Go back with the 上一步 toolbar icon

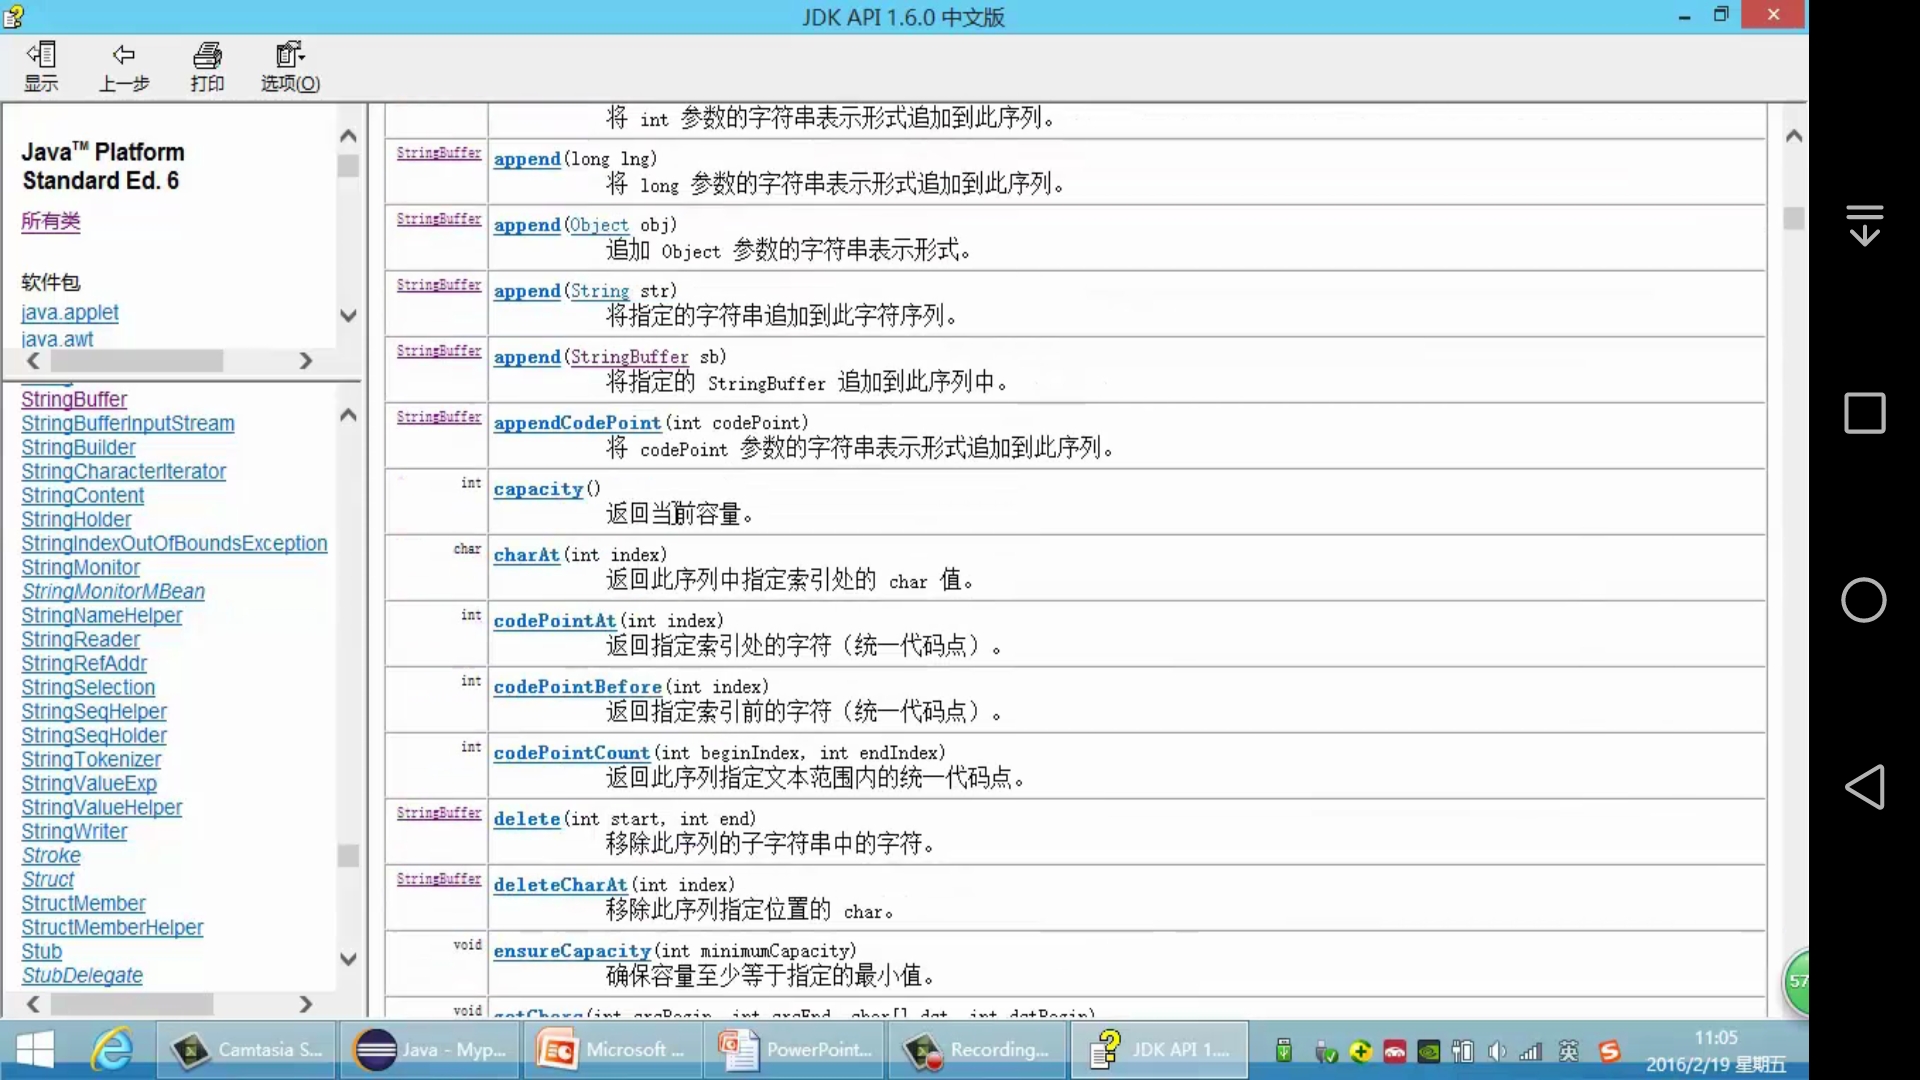[x=124, y=67]
